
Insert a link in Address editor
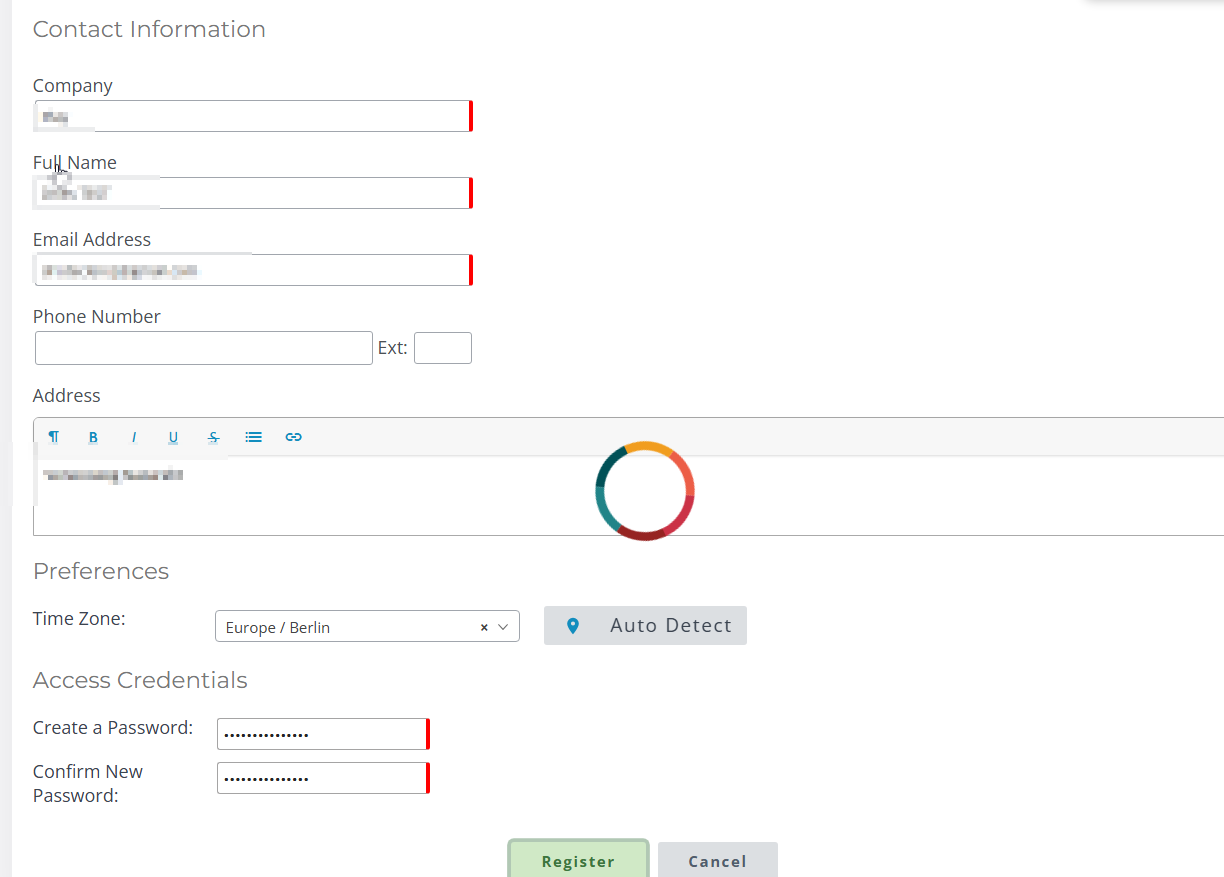(x=293, y=437)
